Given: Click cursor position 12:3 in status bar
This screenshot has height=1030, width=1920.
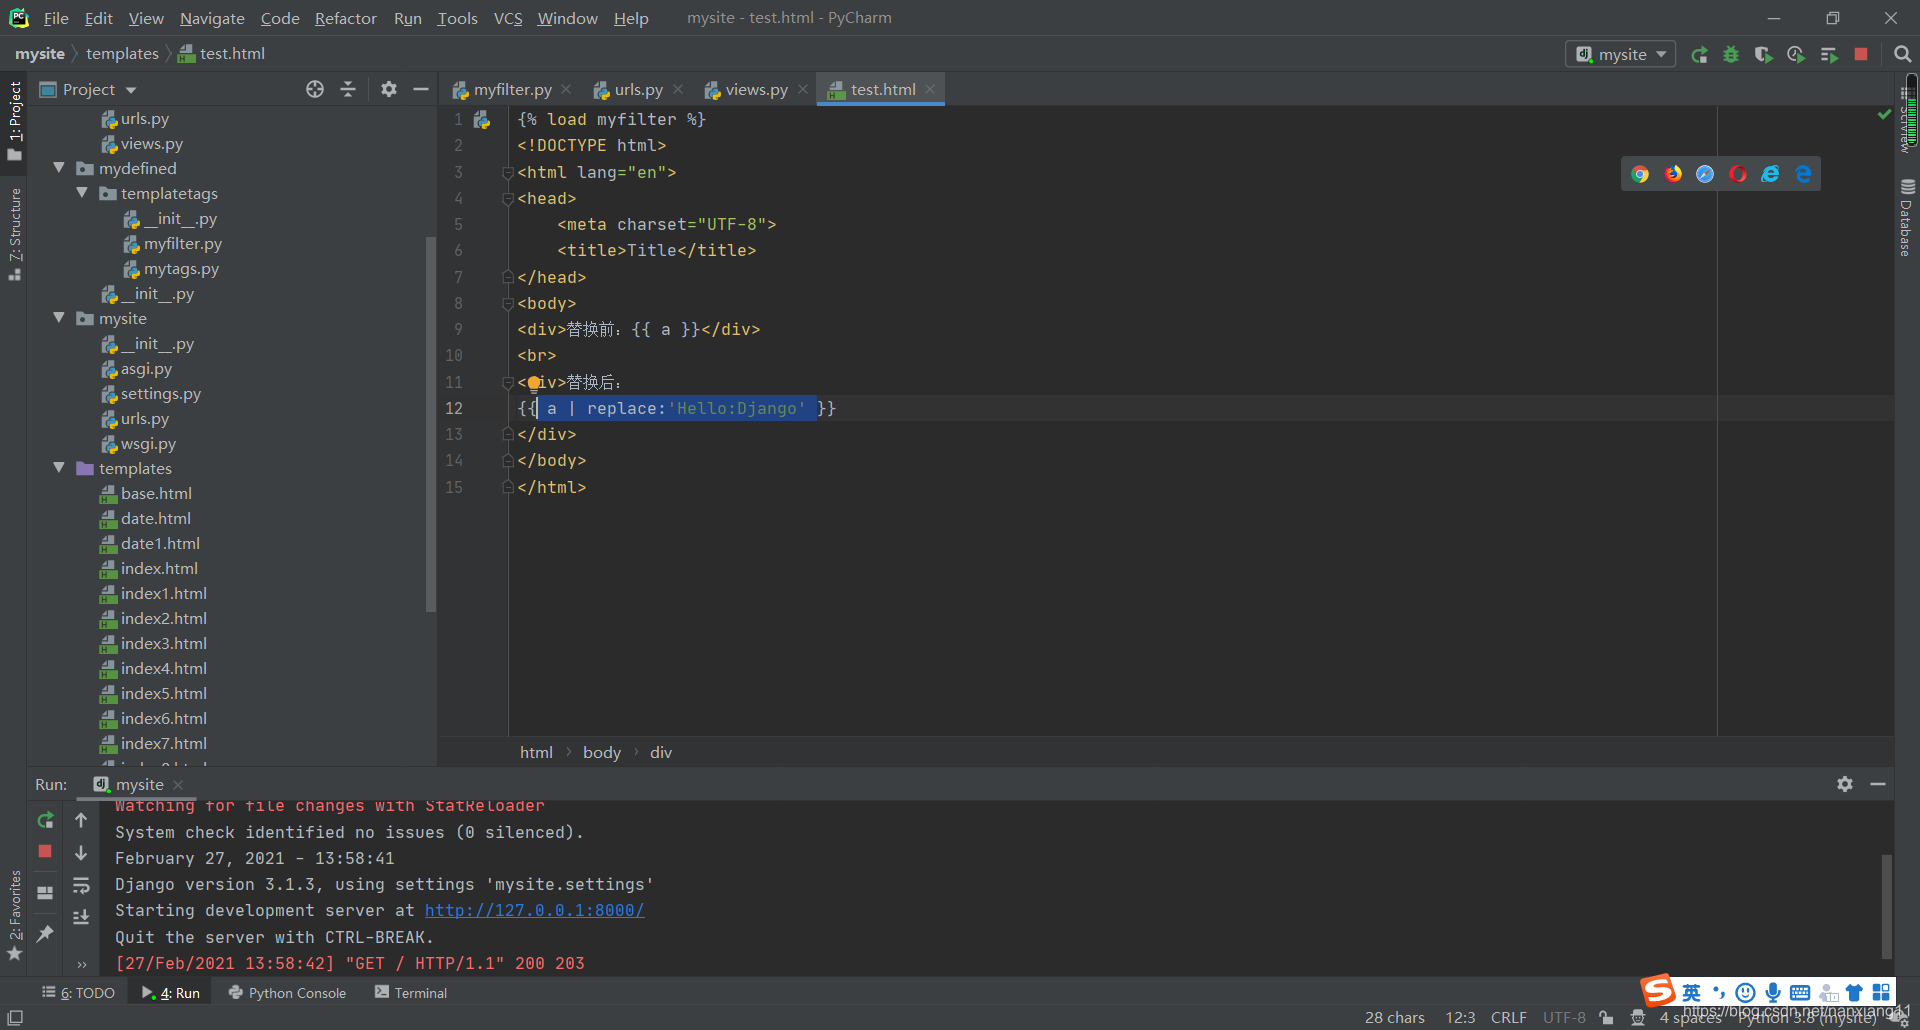Looking at the screenshot, I should point(1460,1018).
